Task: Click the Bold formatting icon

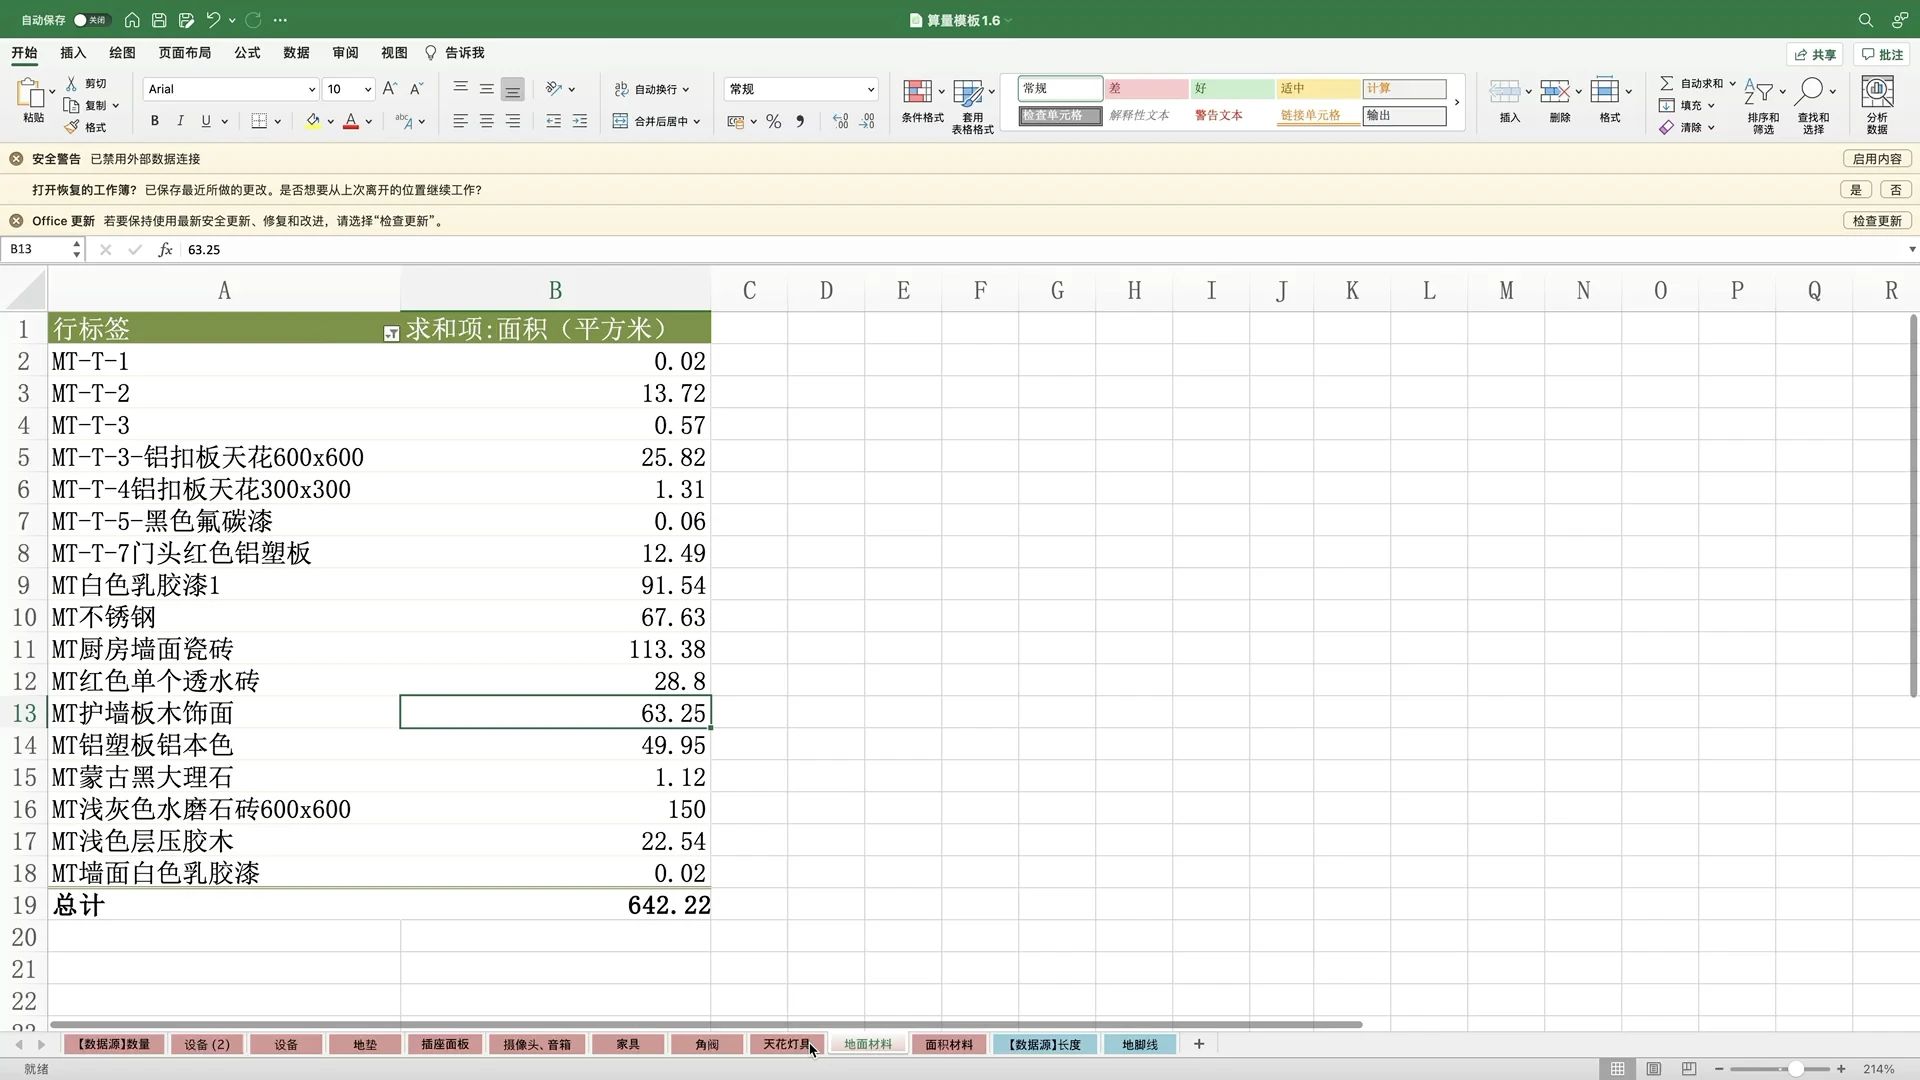Action: point(154,121)
